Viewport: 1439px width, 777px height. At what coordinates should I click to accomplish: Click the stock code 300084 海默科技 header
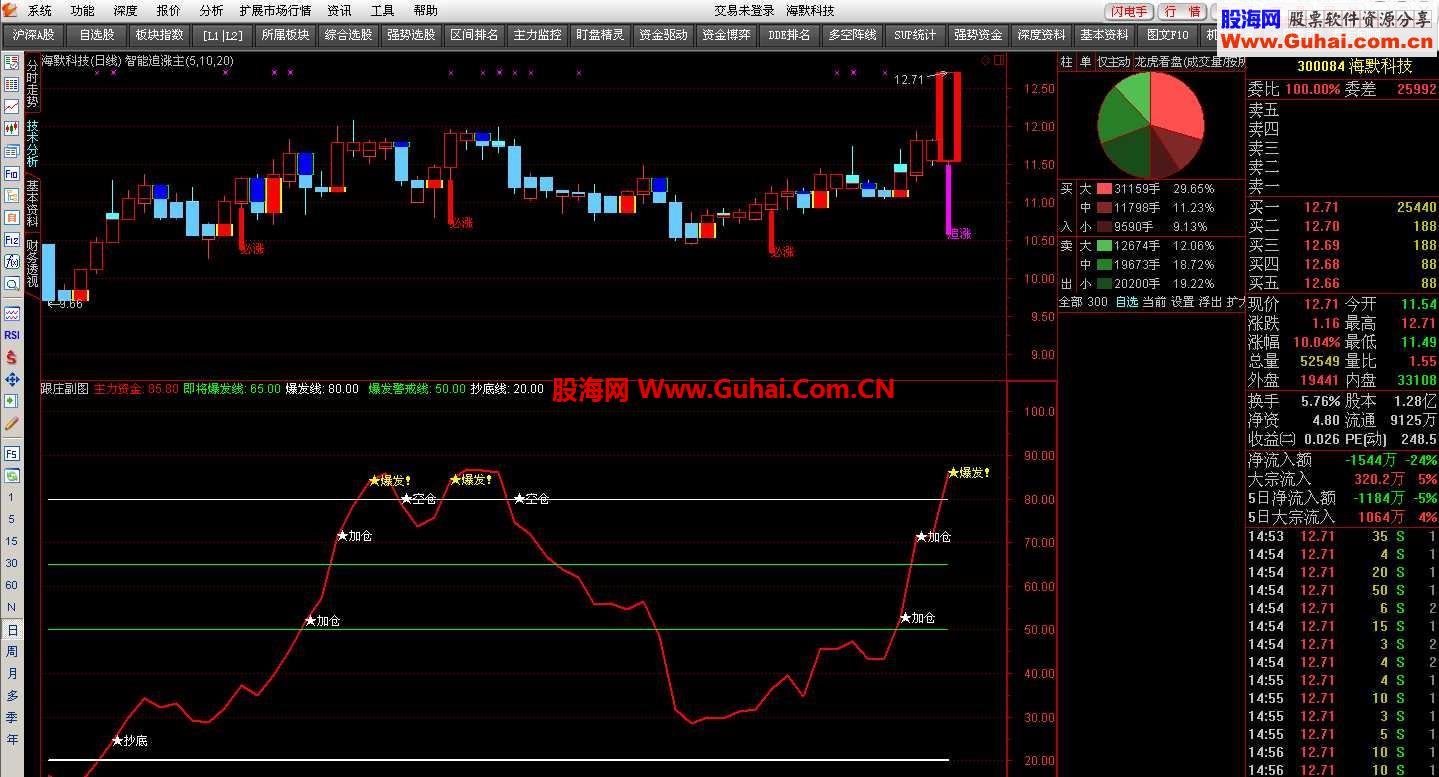(x=1354, y=66)
